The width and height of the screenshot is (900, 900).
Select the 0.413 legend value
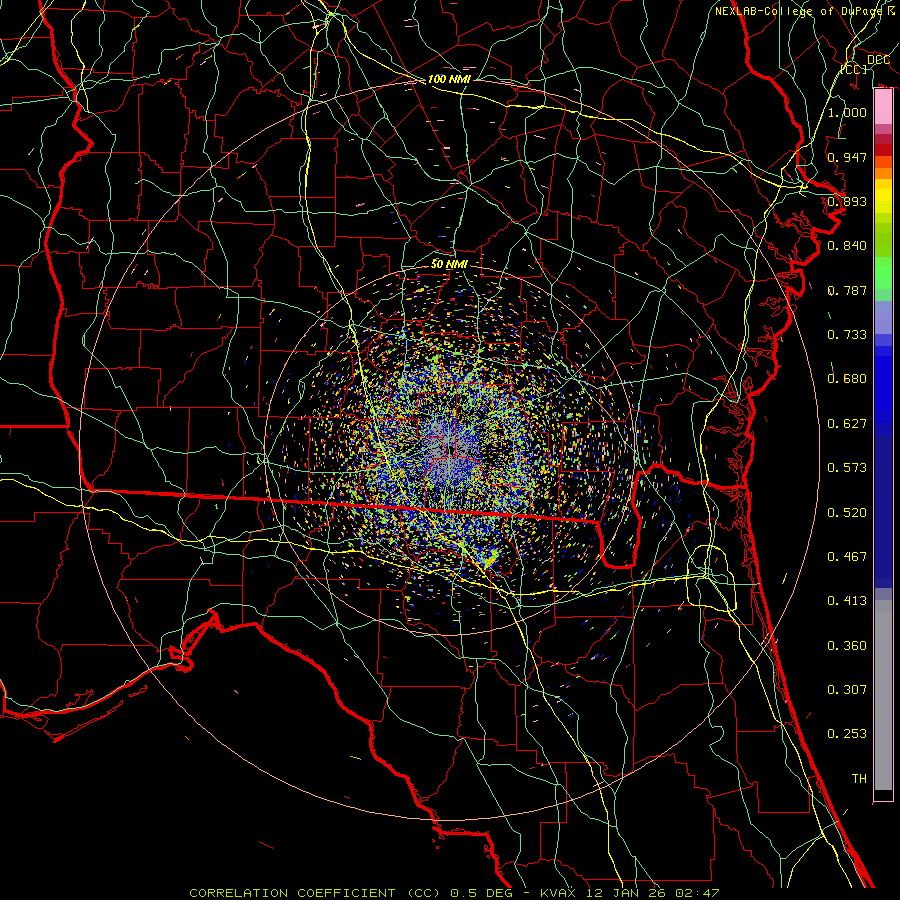tap(847, 601)
